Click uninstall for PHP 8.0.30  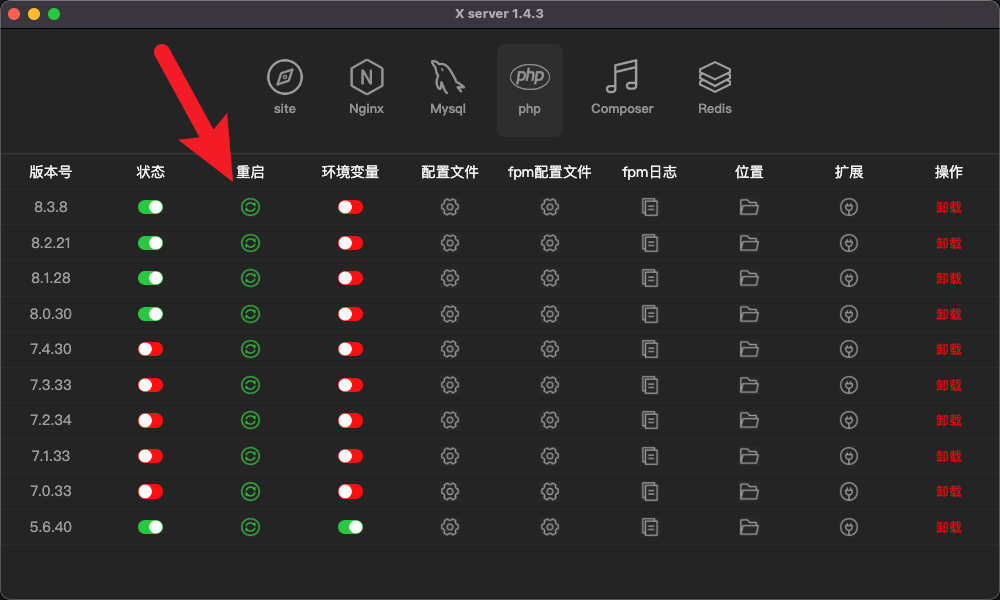click(948, 314)
